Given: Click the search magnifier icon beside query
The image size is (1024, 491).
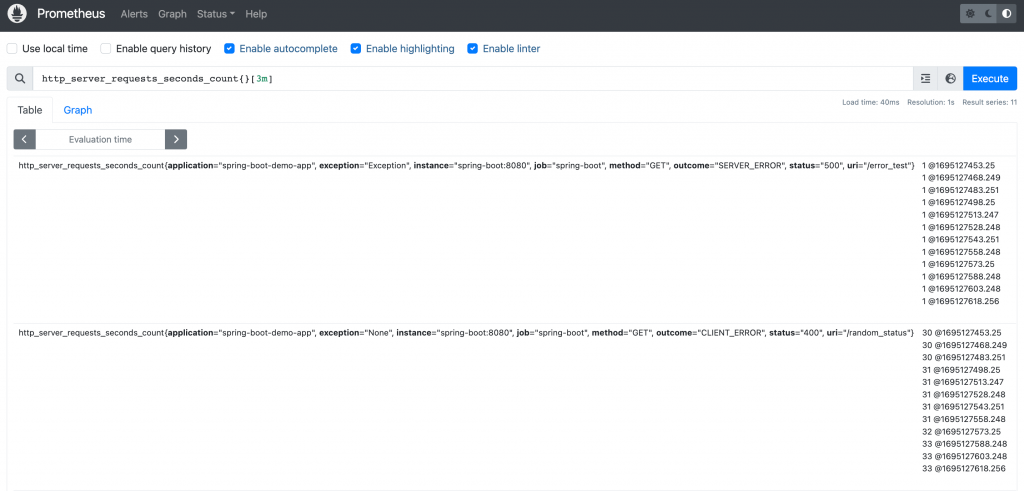Looking at the screenshot, I should tap(20, 78).
